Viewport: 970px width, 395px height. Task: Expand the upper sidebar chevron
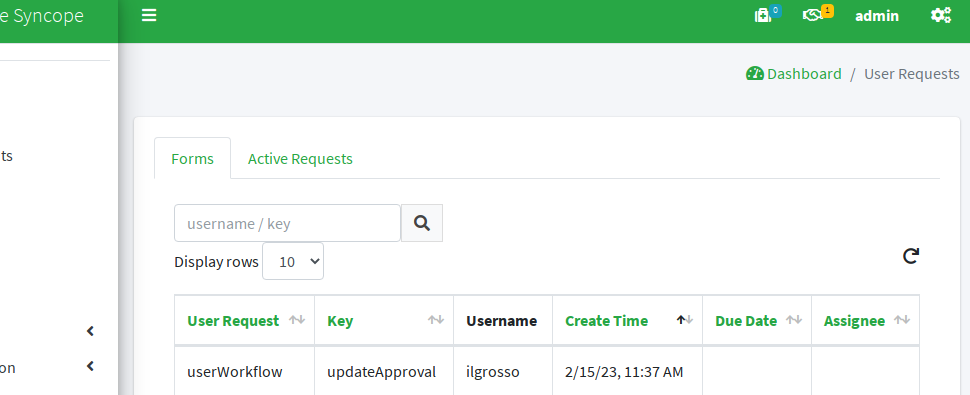coord(90,331)
